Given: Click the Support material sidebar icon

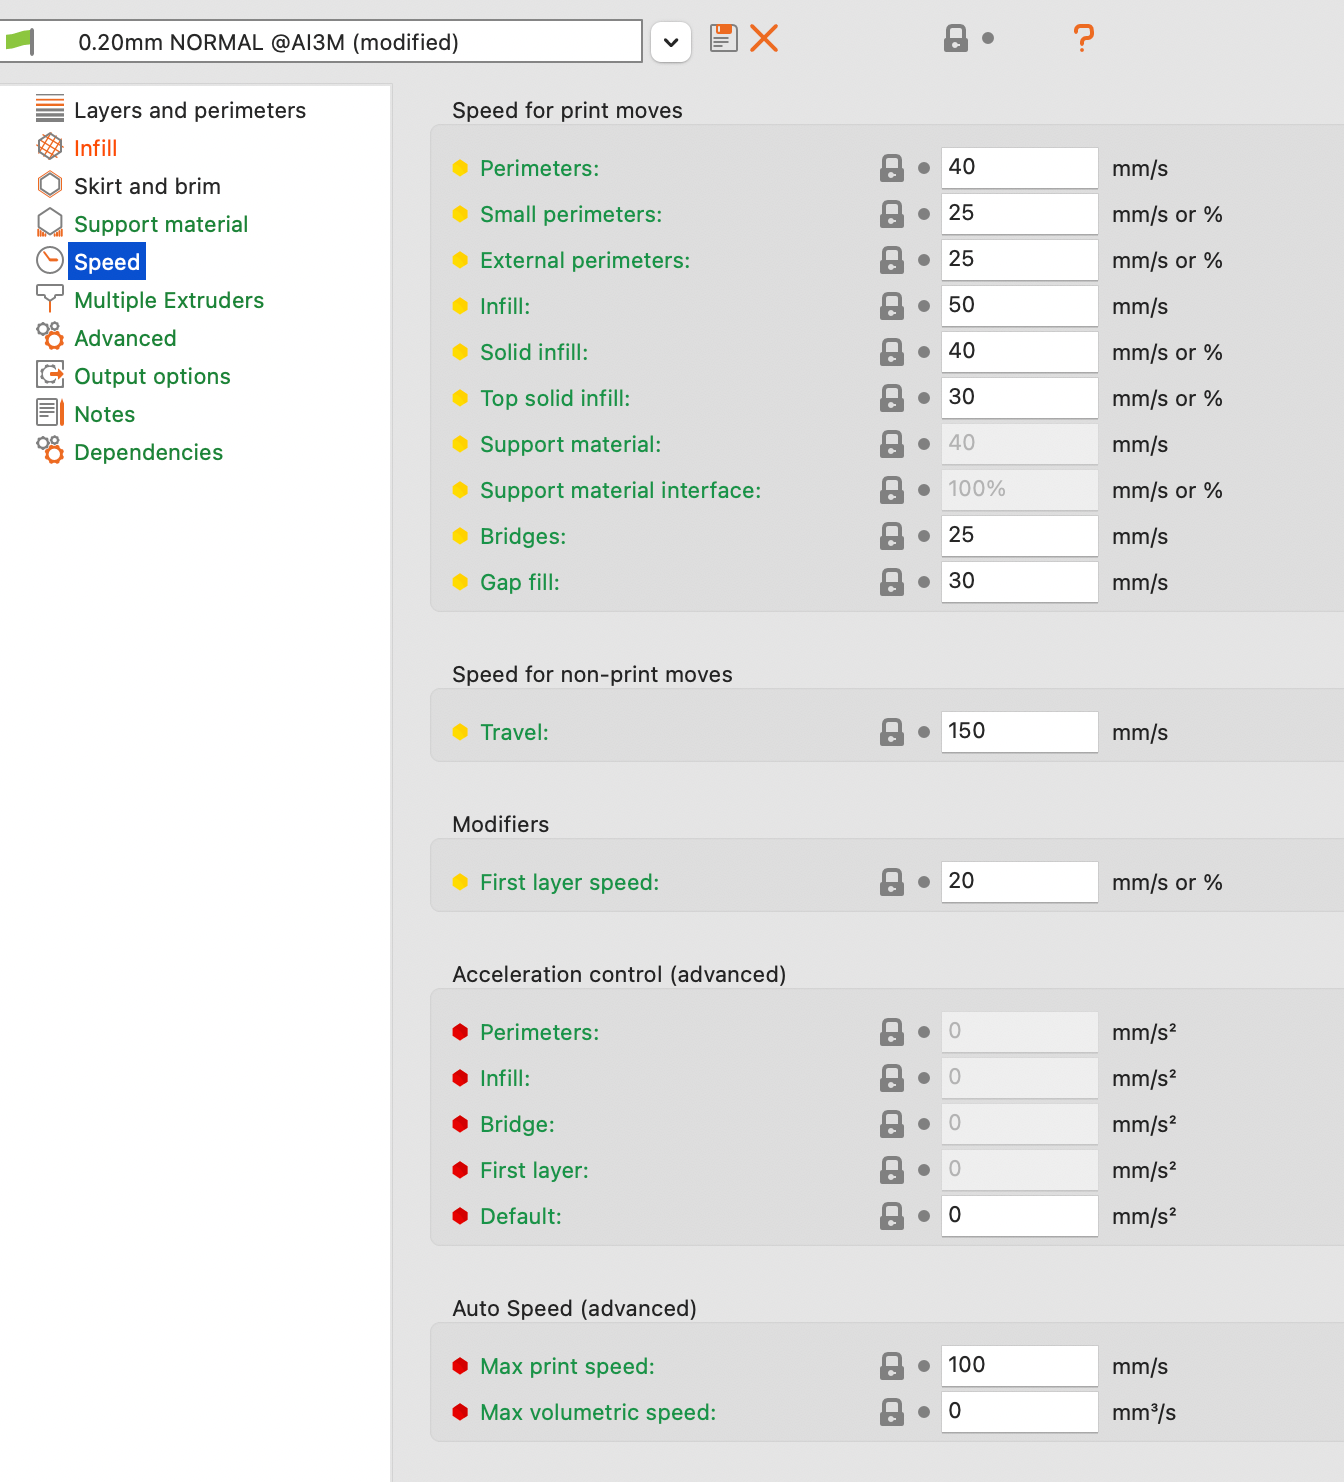Looking at the screenshot, I should coord(50,223).
